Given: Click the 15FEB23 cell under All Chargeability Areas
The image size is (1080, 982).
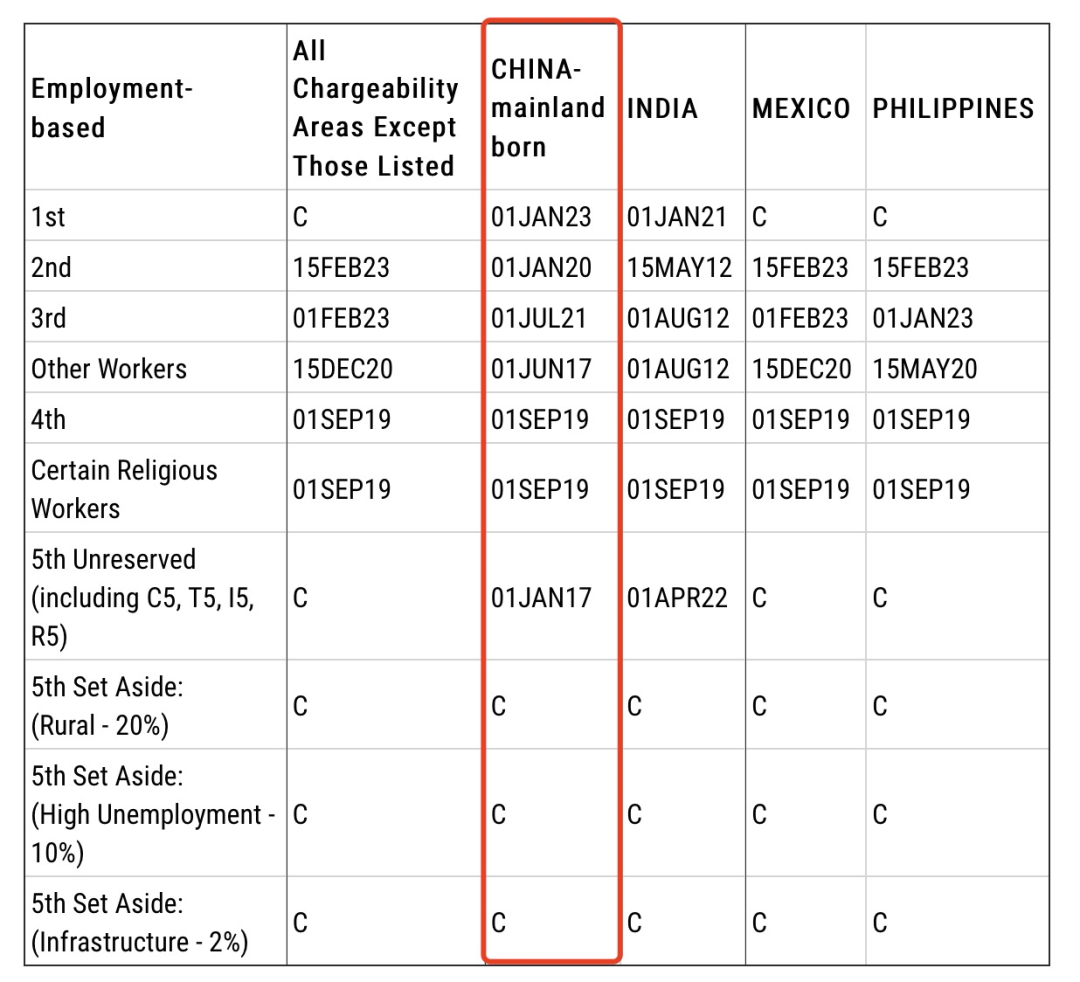Looking at the screenshot, I should click(x=341, y=267).
